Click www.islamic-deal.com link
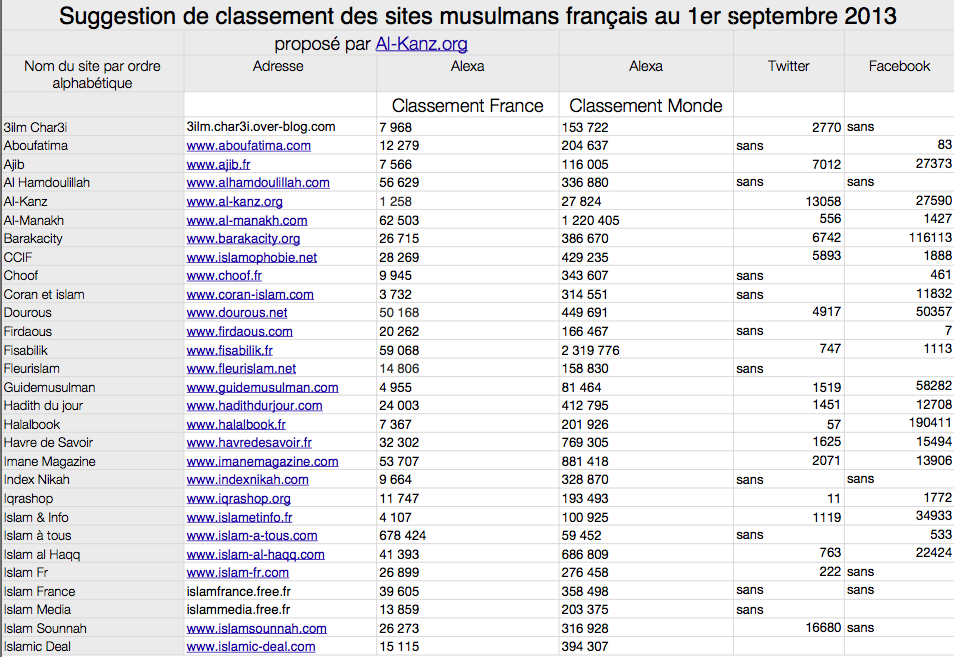This screenshot has height=657, width=954. 251,648
